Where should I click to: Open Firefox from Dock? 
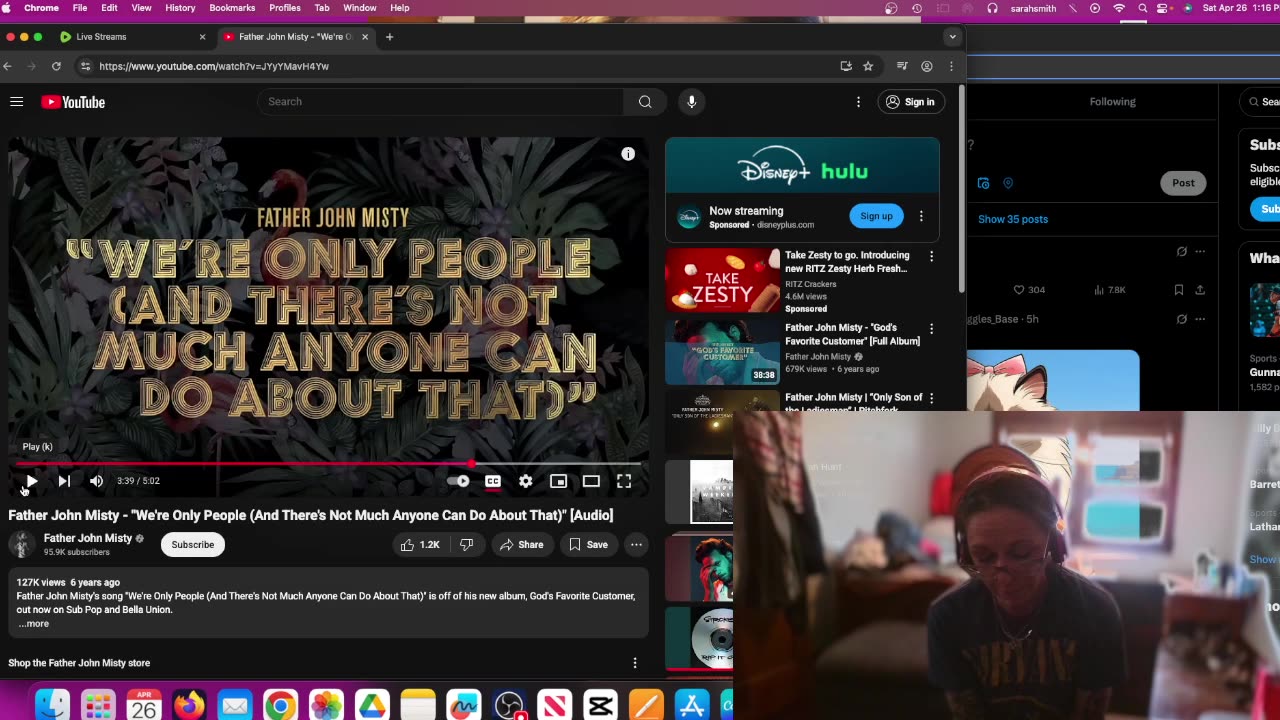click(189, 705)
